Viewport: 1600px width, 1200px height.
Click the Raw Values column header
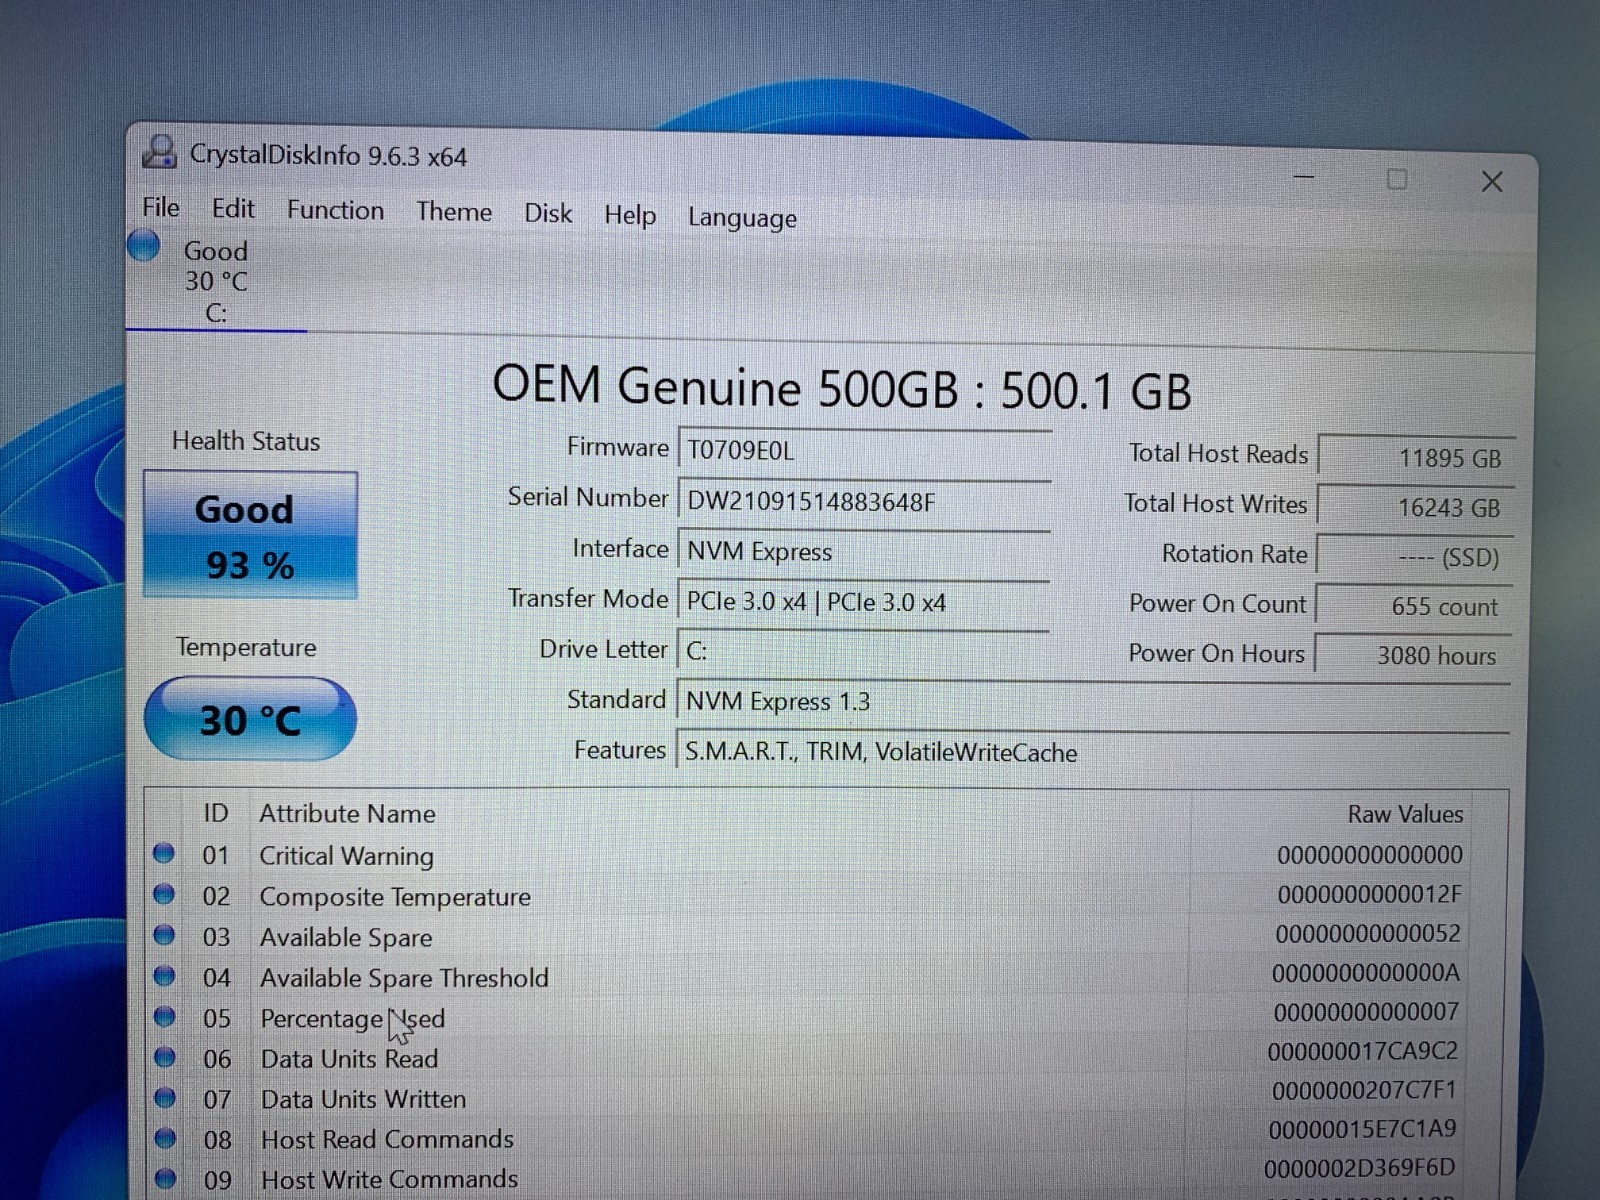click(1405, 814)
